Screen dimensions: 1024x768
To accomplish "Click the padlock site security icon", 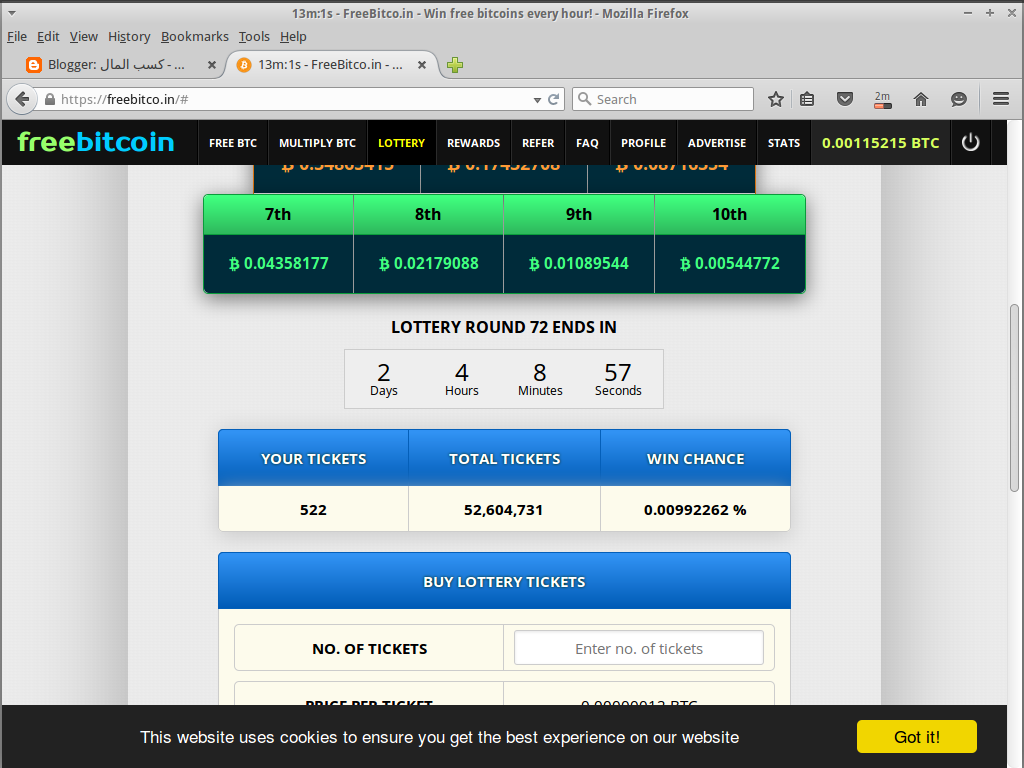I will [x=50, y=99].
